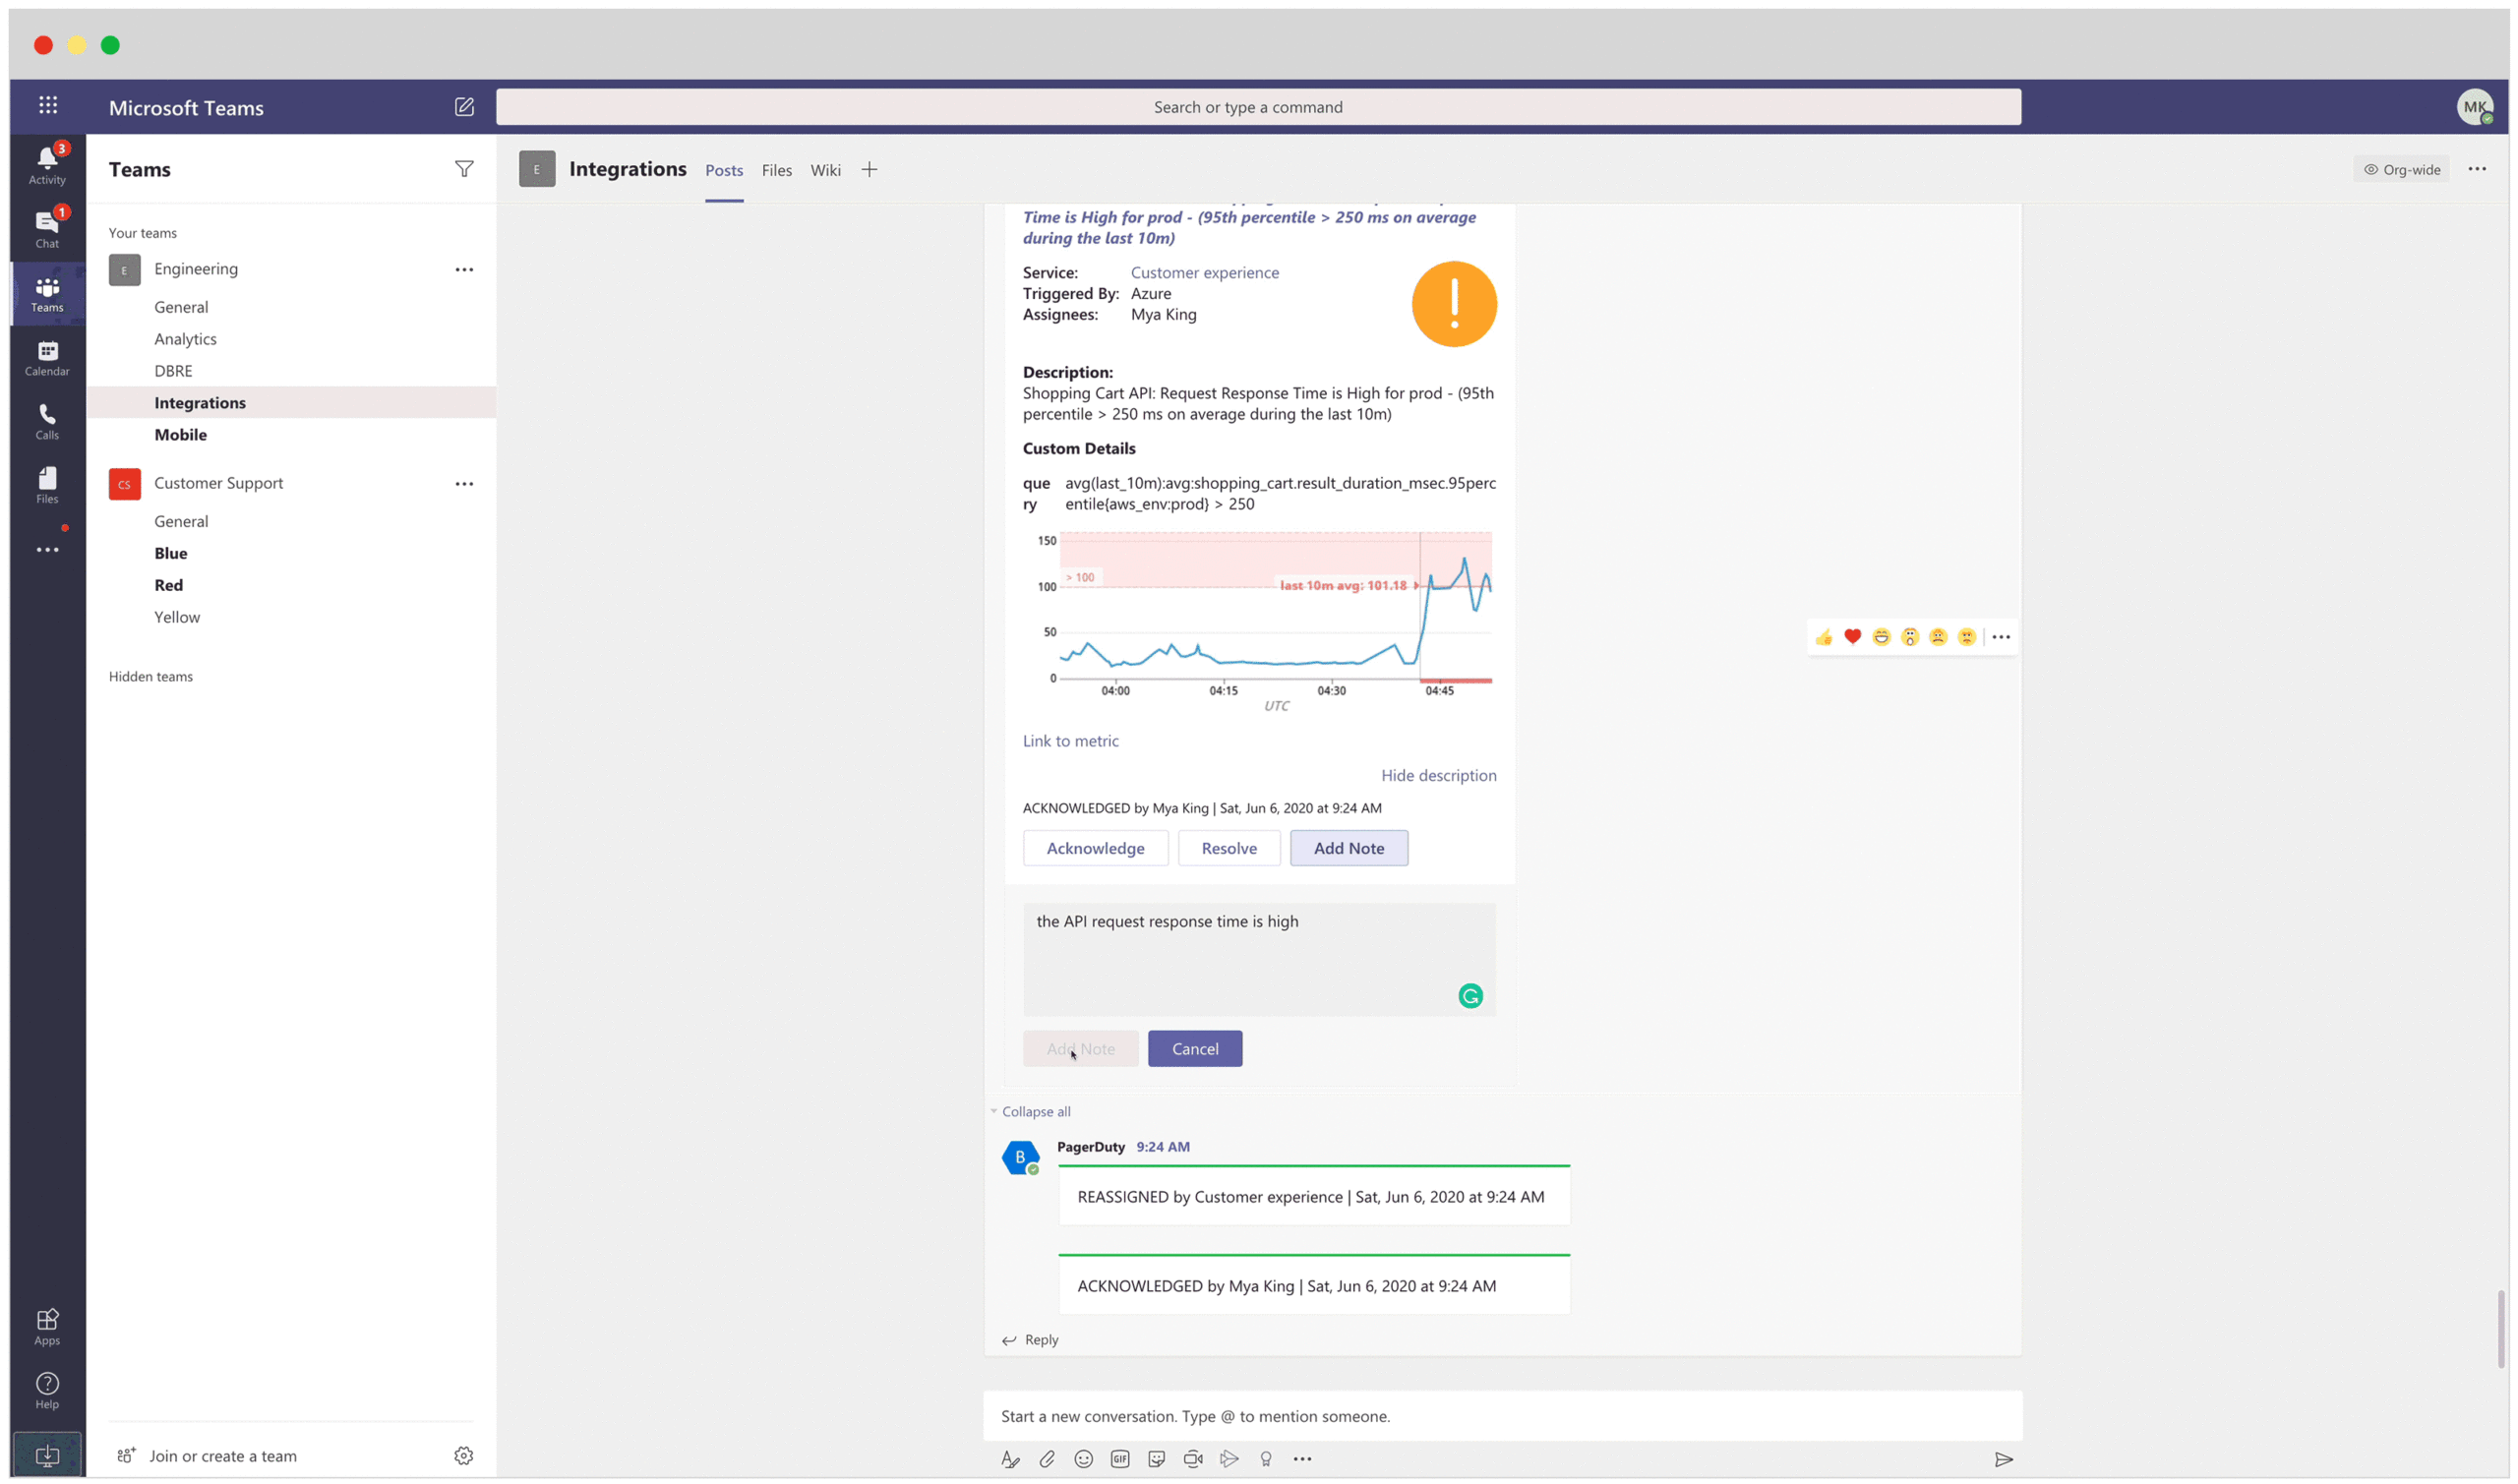Expand Engineering team options menu
The image size is (2518, 1484).
coord(463,267)
